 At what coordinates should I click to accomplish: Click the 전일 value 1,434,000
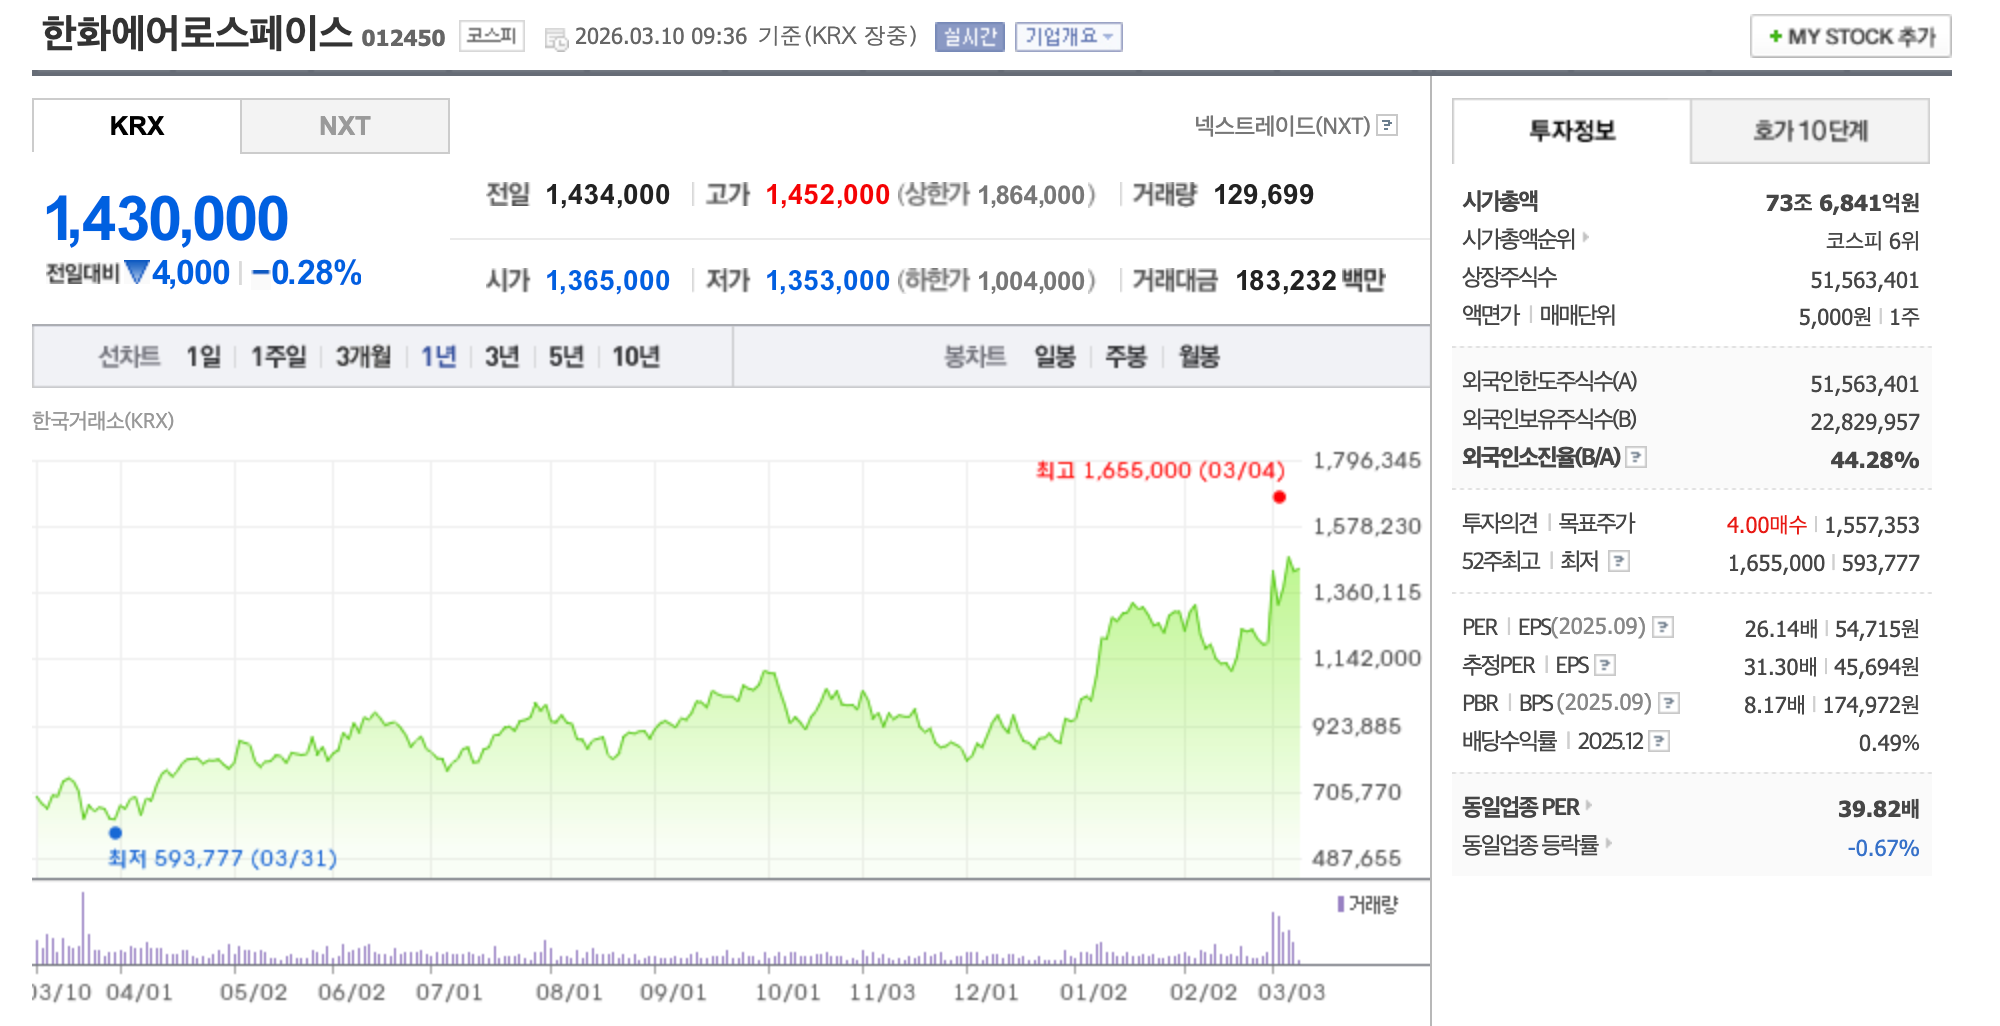click(608, 194)
